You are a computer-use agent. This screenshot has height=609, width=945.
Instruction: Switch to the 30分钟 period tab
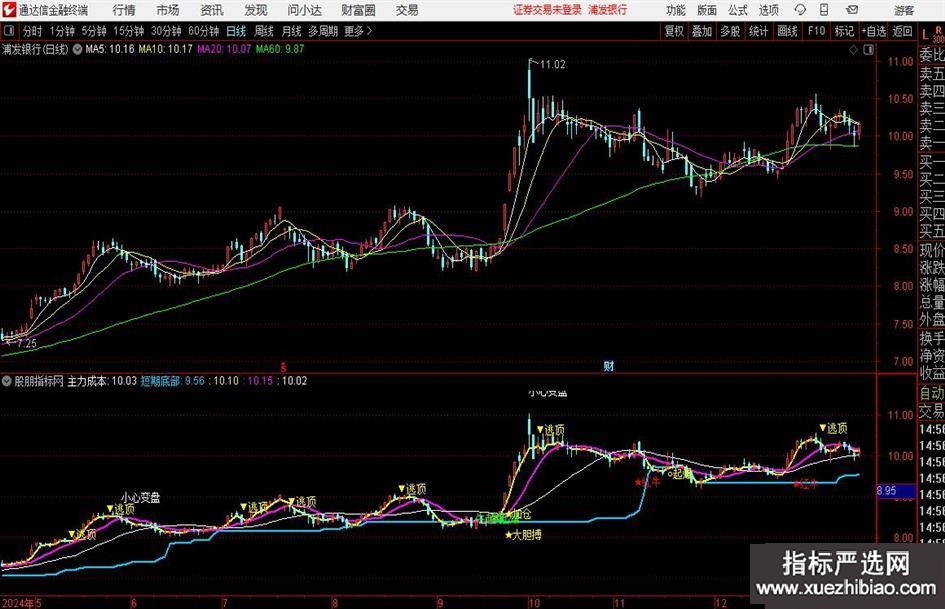[x=166, y=31]
